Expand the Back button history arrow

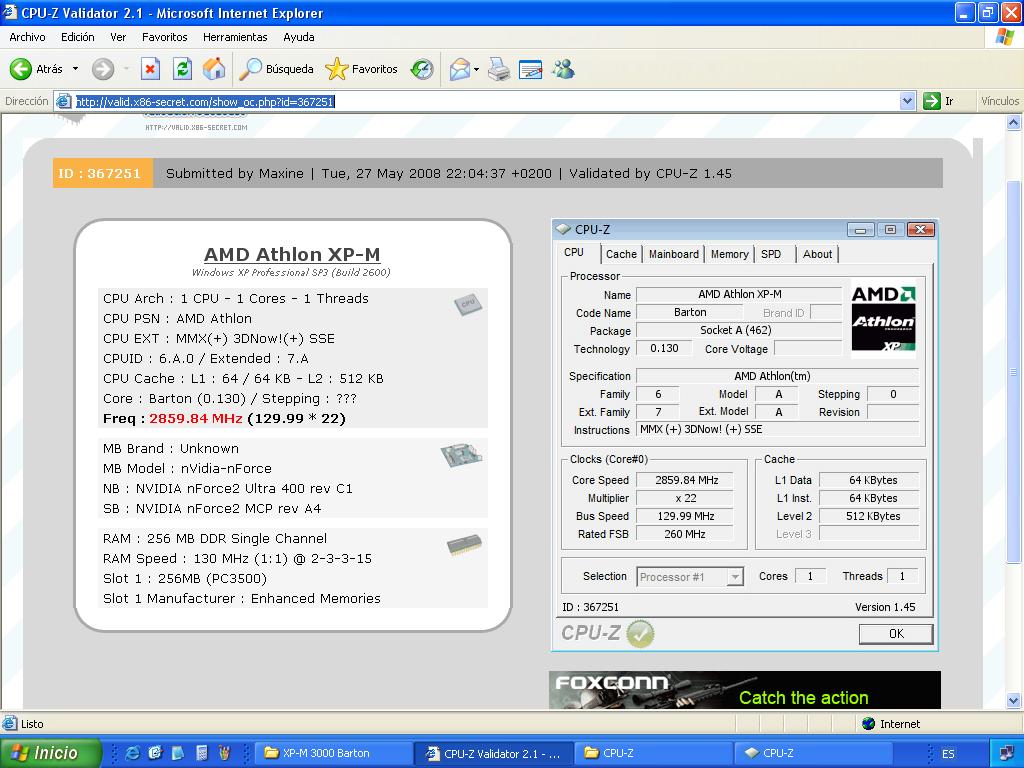75,69
